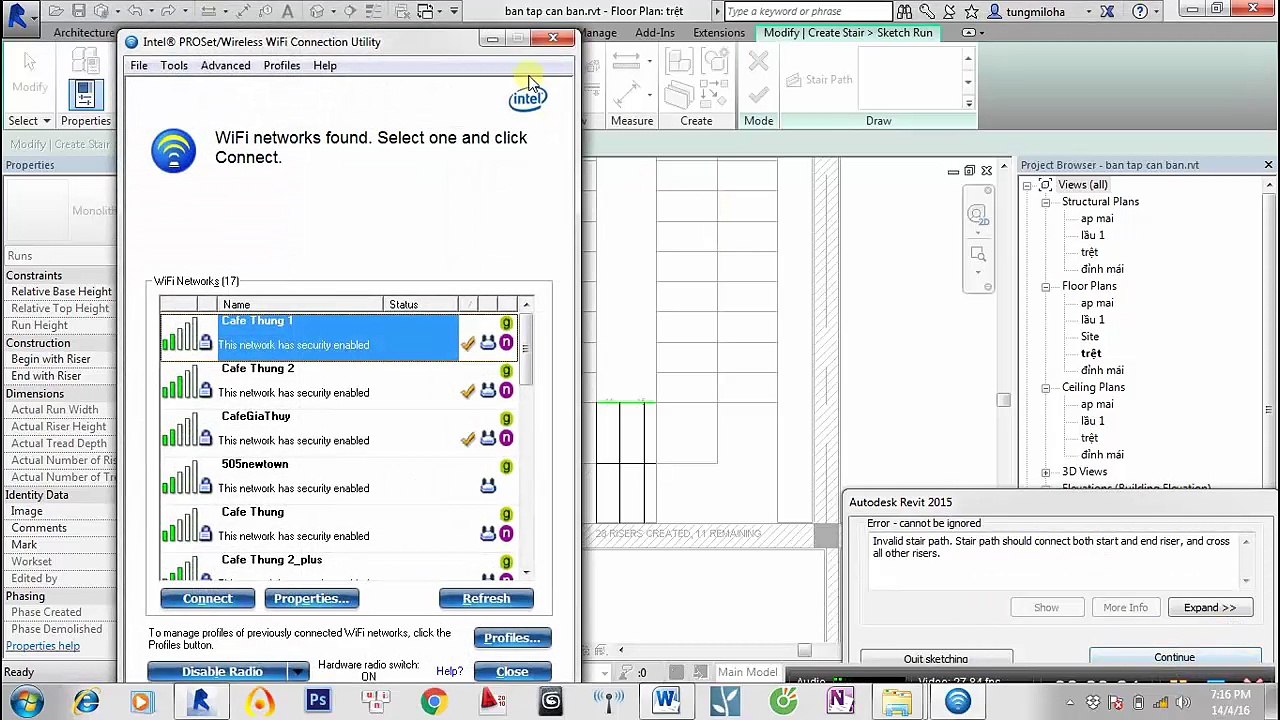Viewport: 1280px width, 720px height.
Task: Click the Finish Edit Mode green checkmark
Action: point(758,94)
